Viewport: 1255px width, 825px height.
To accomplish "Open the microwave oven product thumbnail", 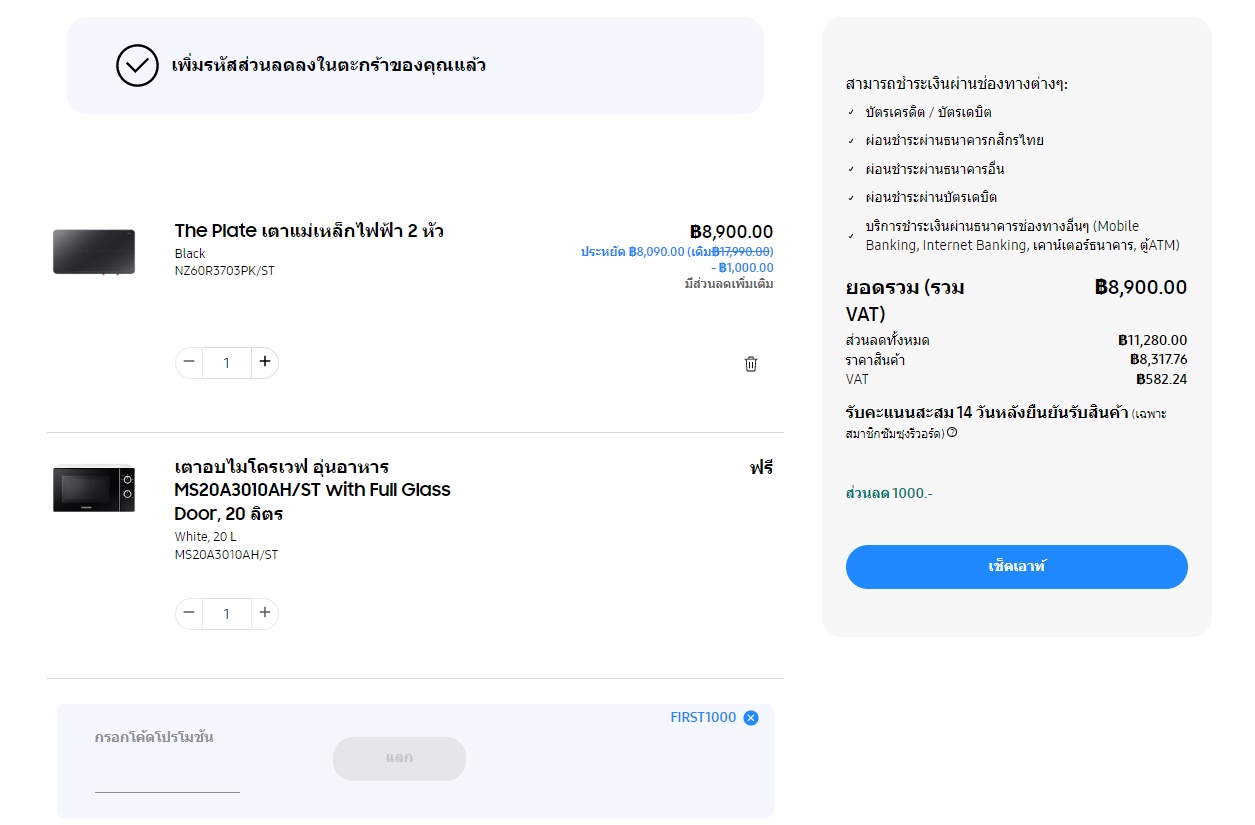I will pos(94,489).
